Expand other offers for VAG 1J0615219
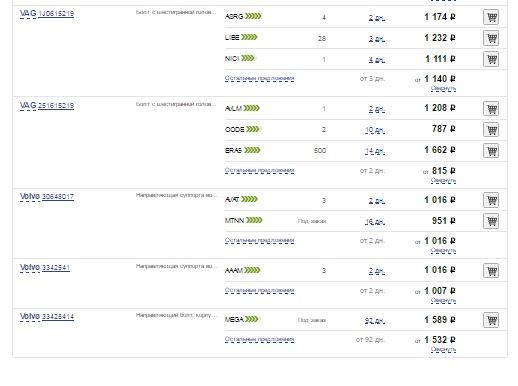The width and height of the screenshot is (518, 386). [x=259, y=78]
